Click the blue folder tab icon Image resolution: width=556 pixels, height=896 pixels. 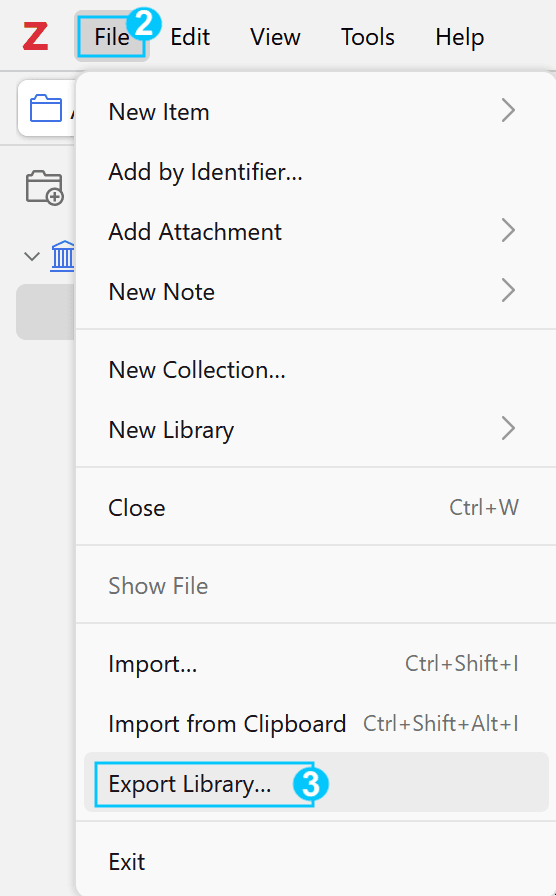[46, 108]
